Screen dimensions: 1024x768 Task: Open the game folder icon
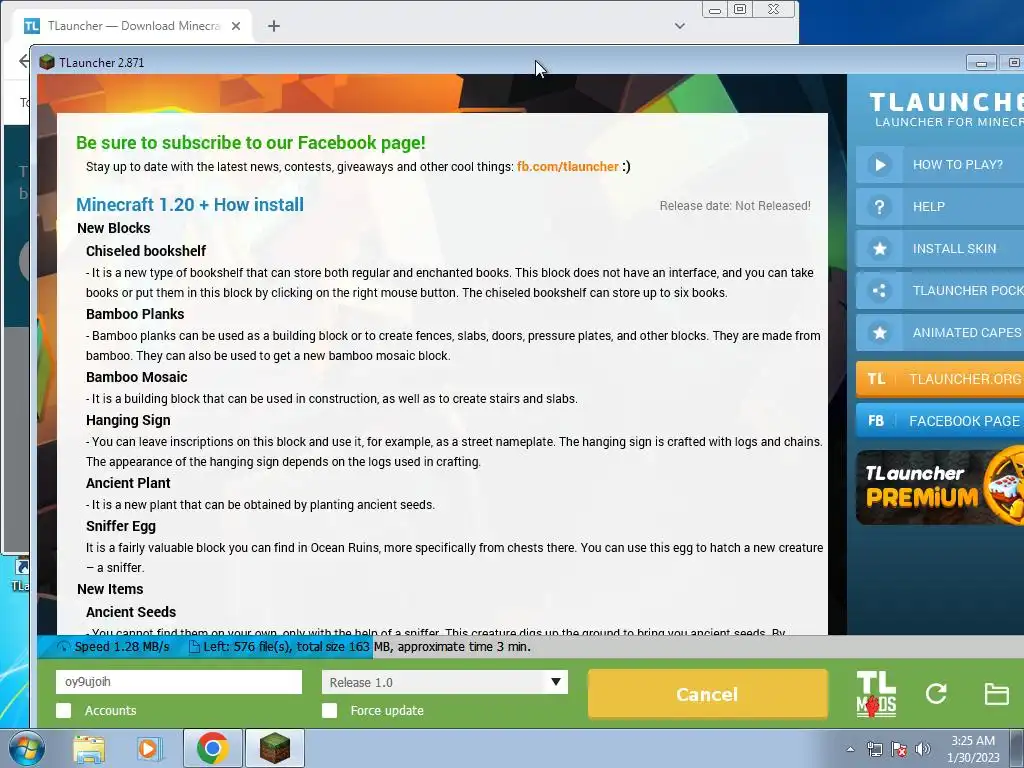tap(997, 694)
